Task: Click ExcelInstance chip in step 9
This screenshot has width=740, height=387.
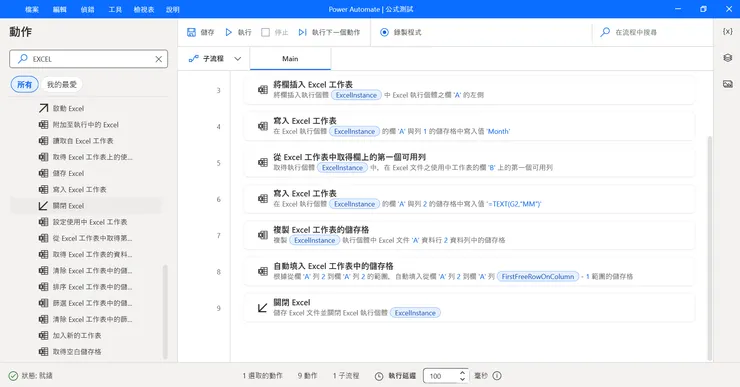Action: click(415, 313)
